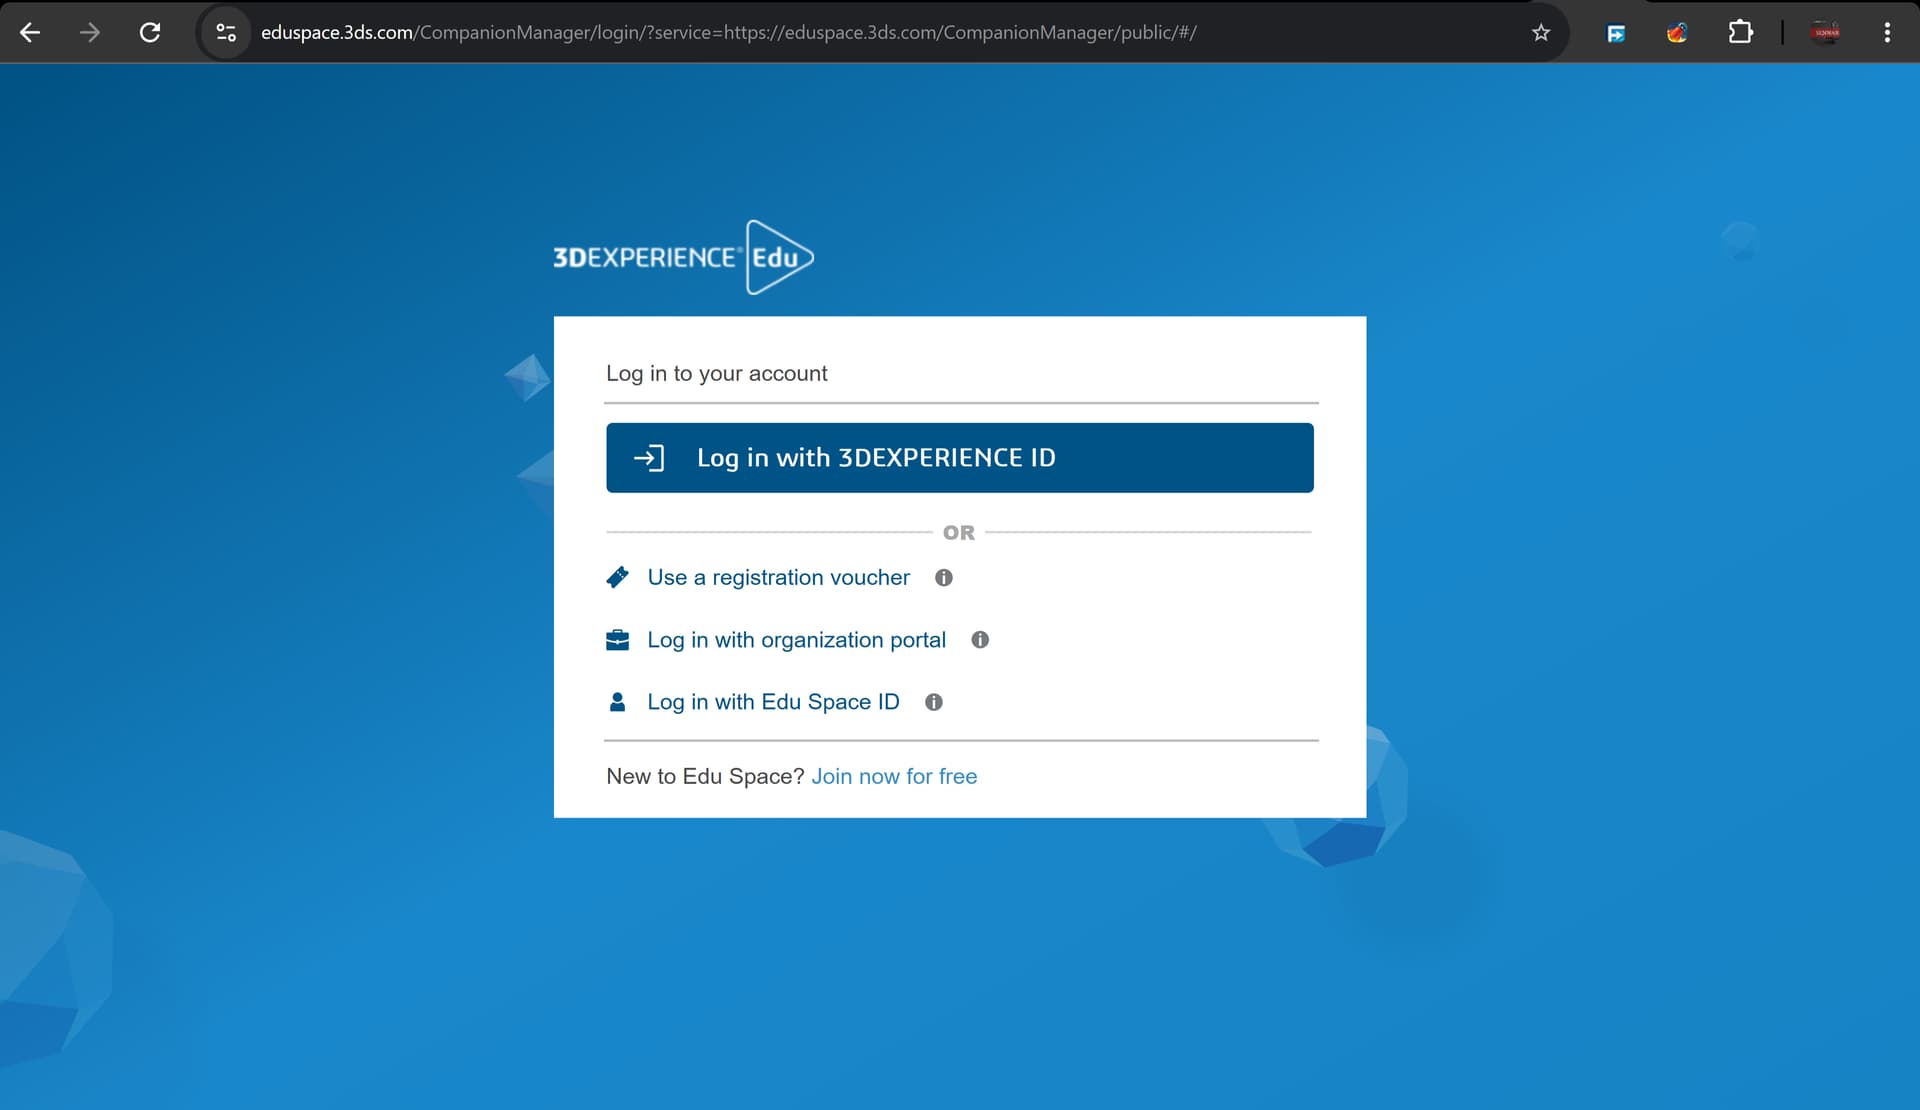Click the Log in with 3DEXPERIENCE ID button
Viewport: 1920px width, 1110px height.
[959, 458]
